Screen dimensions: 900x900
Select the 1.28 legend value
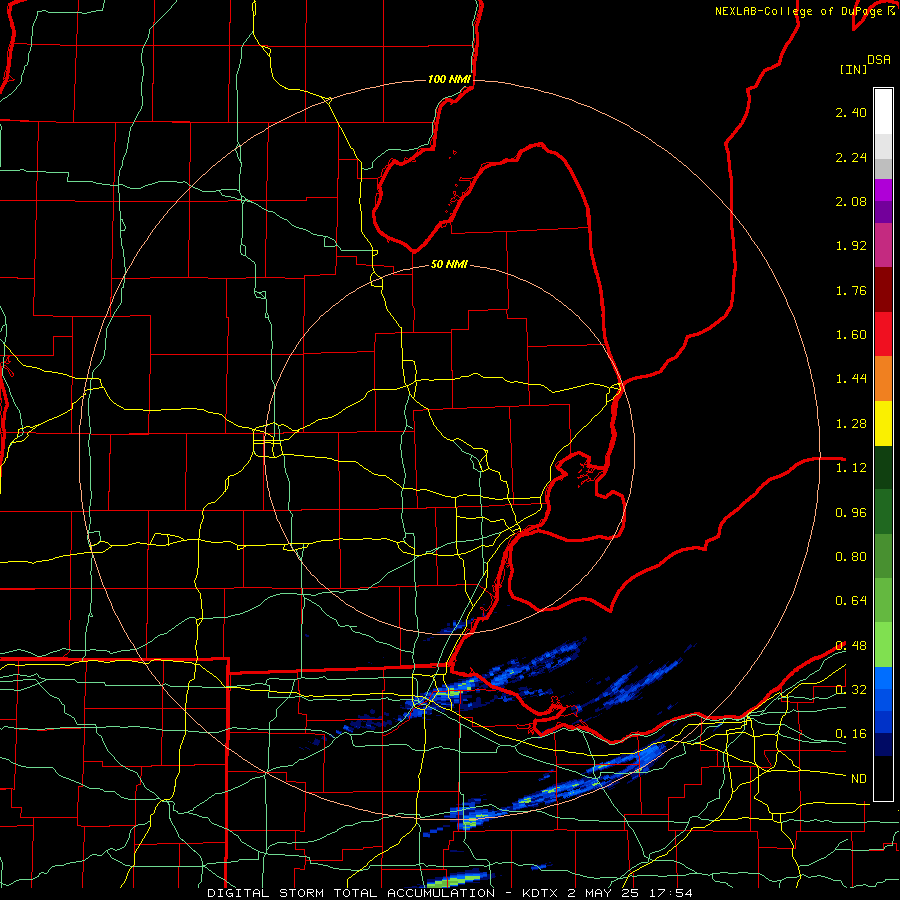pos(851,424)
